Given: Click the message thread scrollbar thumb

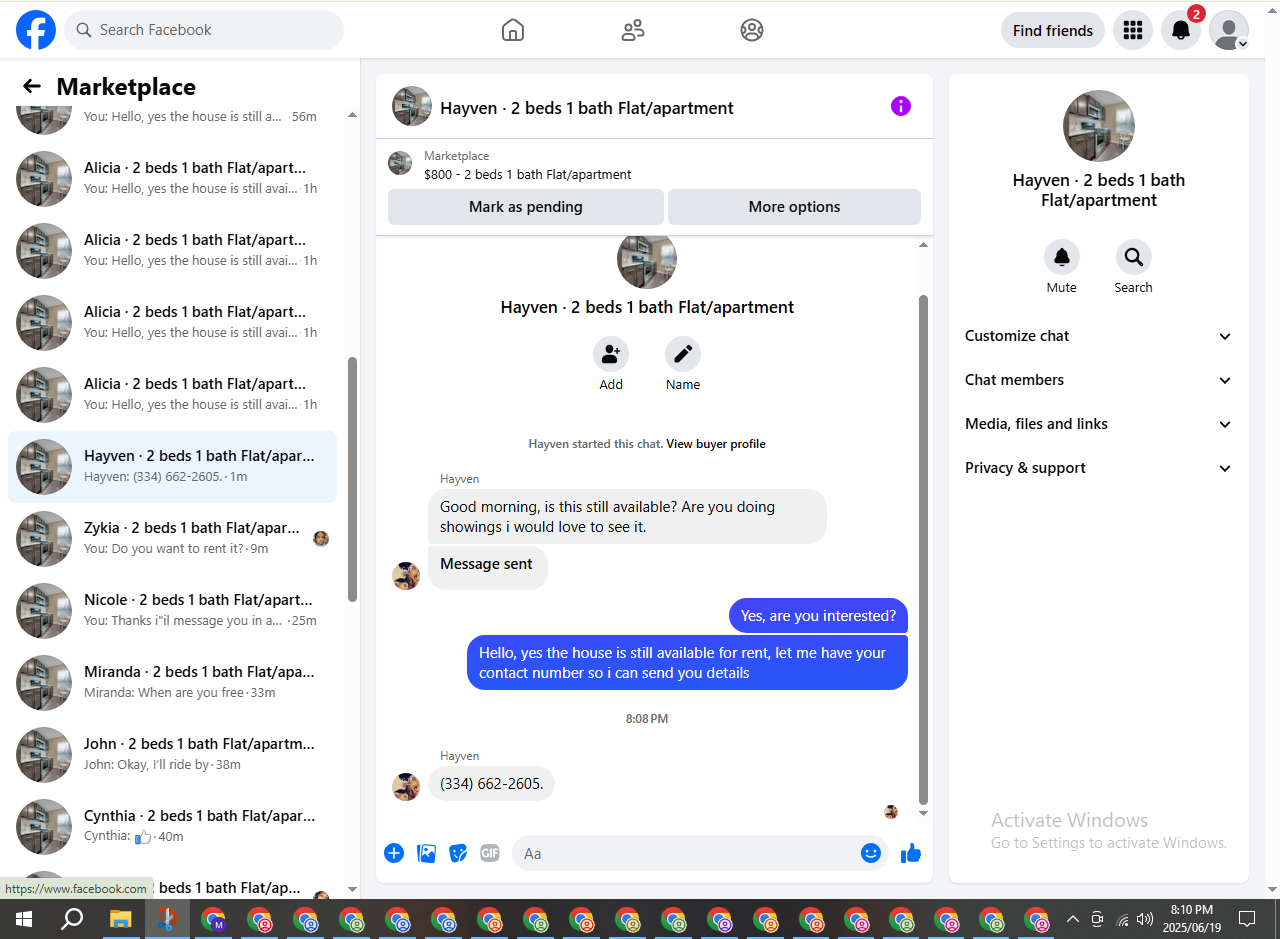Looking at the screenshot, I should click(x=924, y=550).
